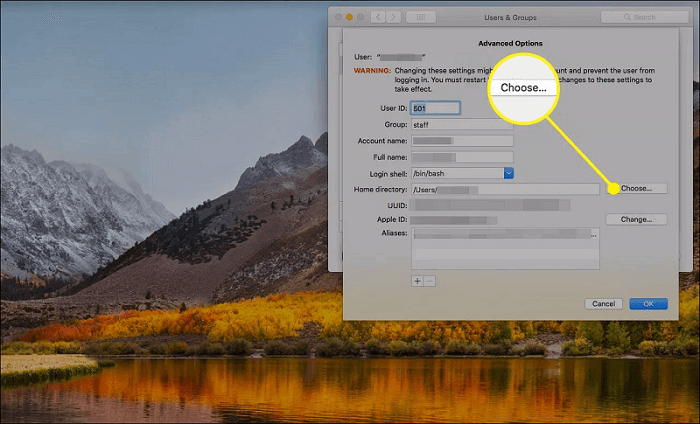
Task: Select the Account name text field
Action: [462, 141]
